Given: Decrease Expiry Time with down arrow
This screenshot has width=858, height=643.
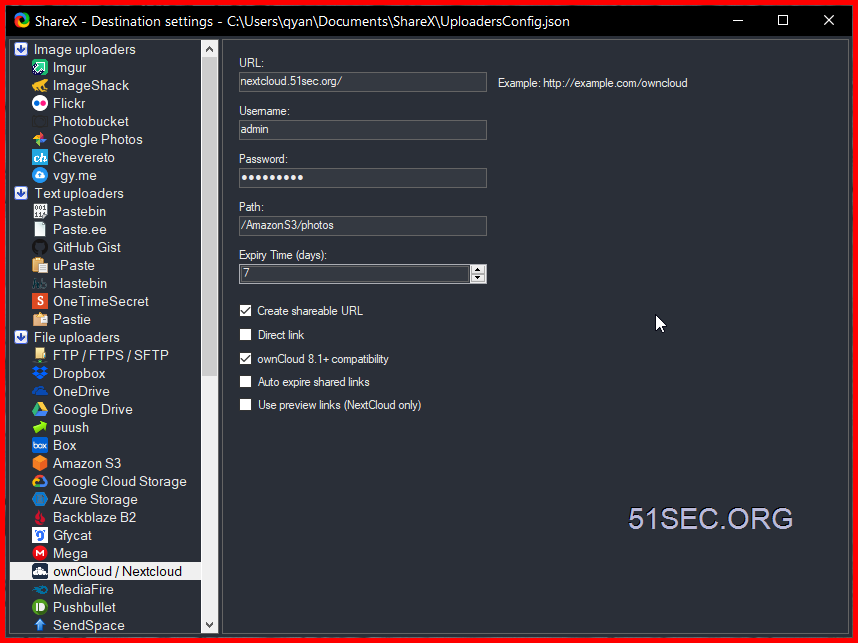Looking at the screenshot, I should (x=478, y=278).
